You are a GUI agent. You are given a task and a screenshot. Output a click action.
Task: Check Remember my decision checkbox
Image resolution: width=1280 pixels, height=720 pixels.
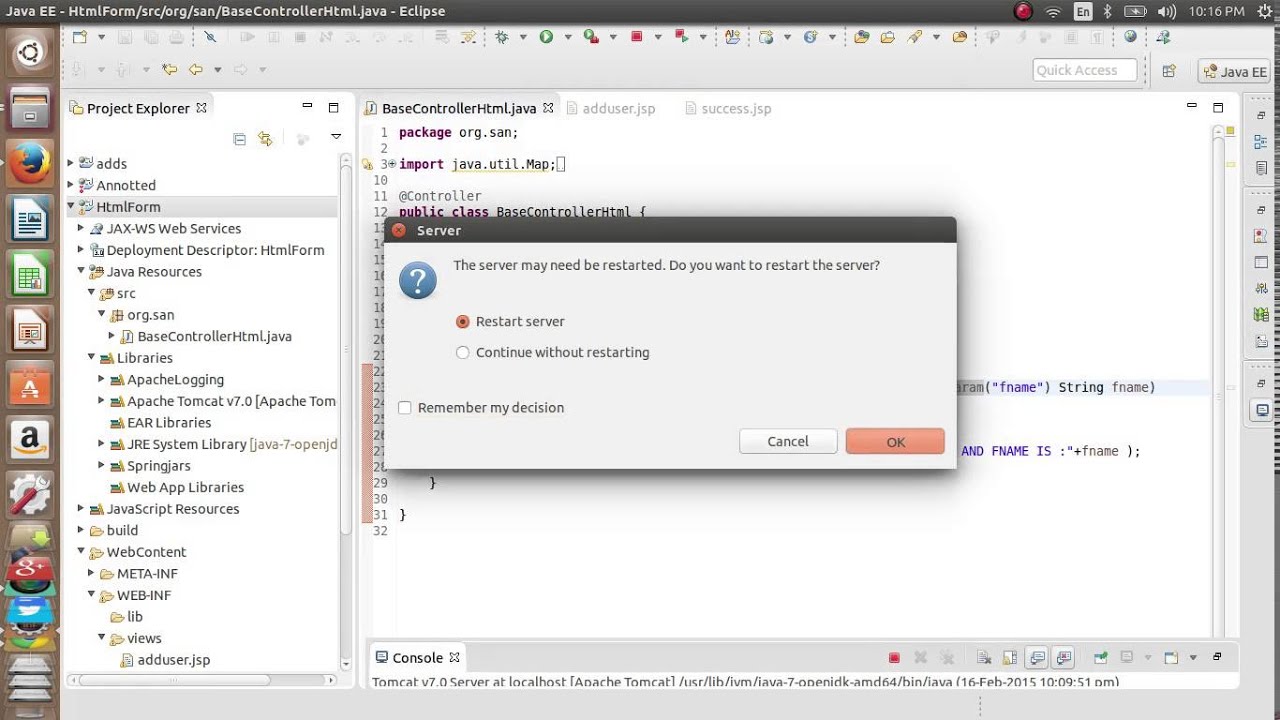[x=405, y=408]
